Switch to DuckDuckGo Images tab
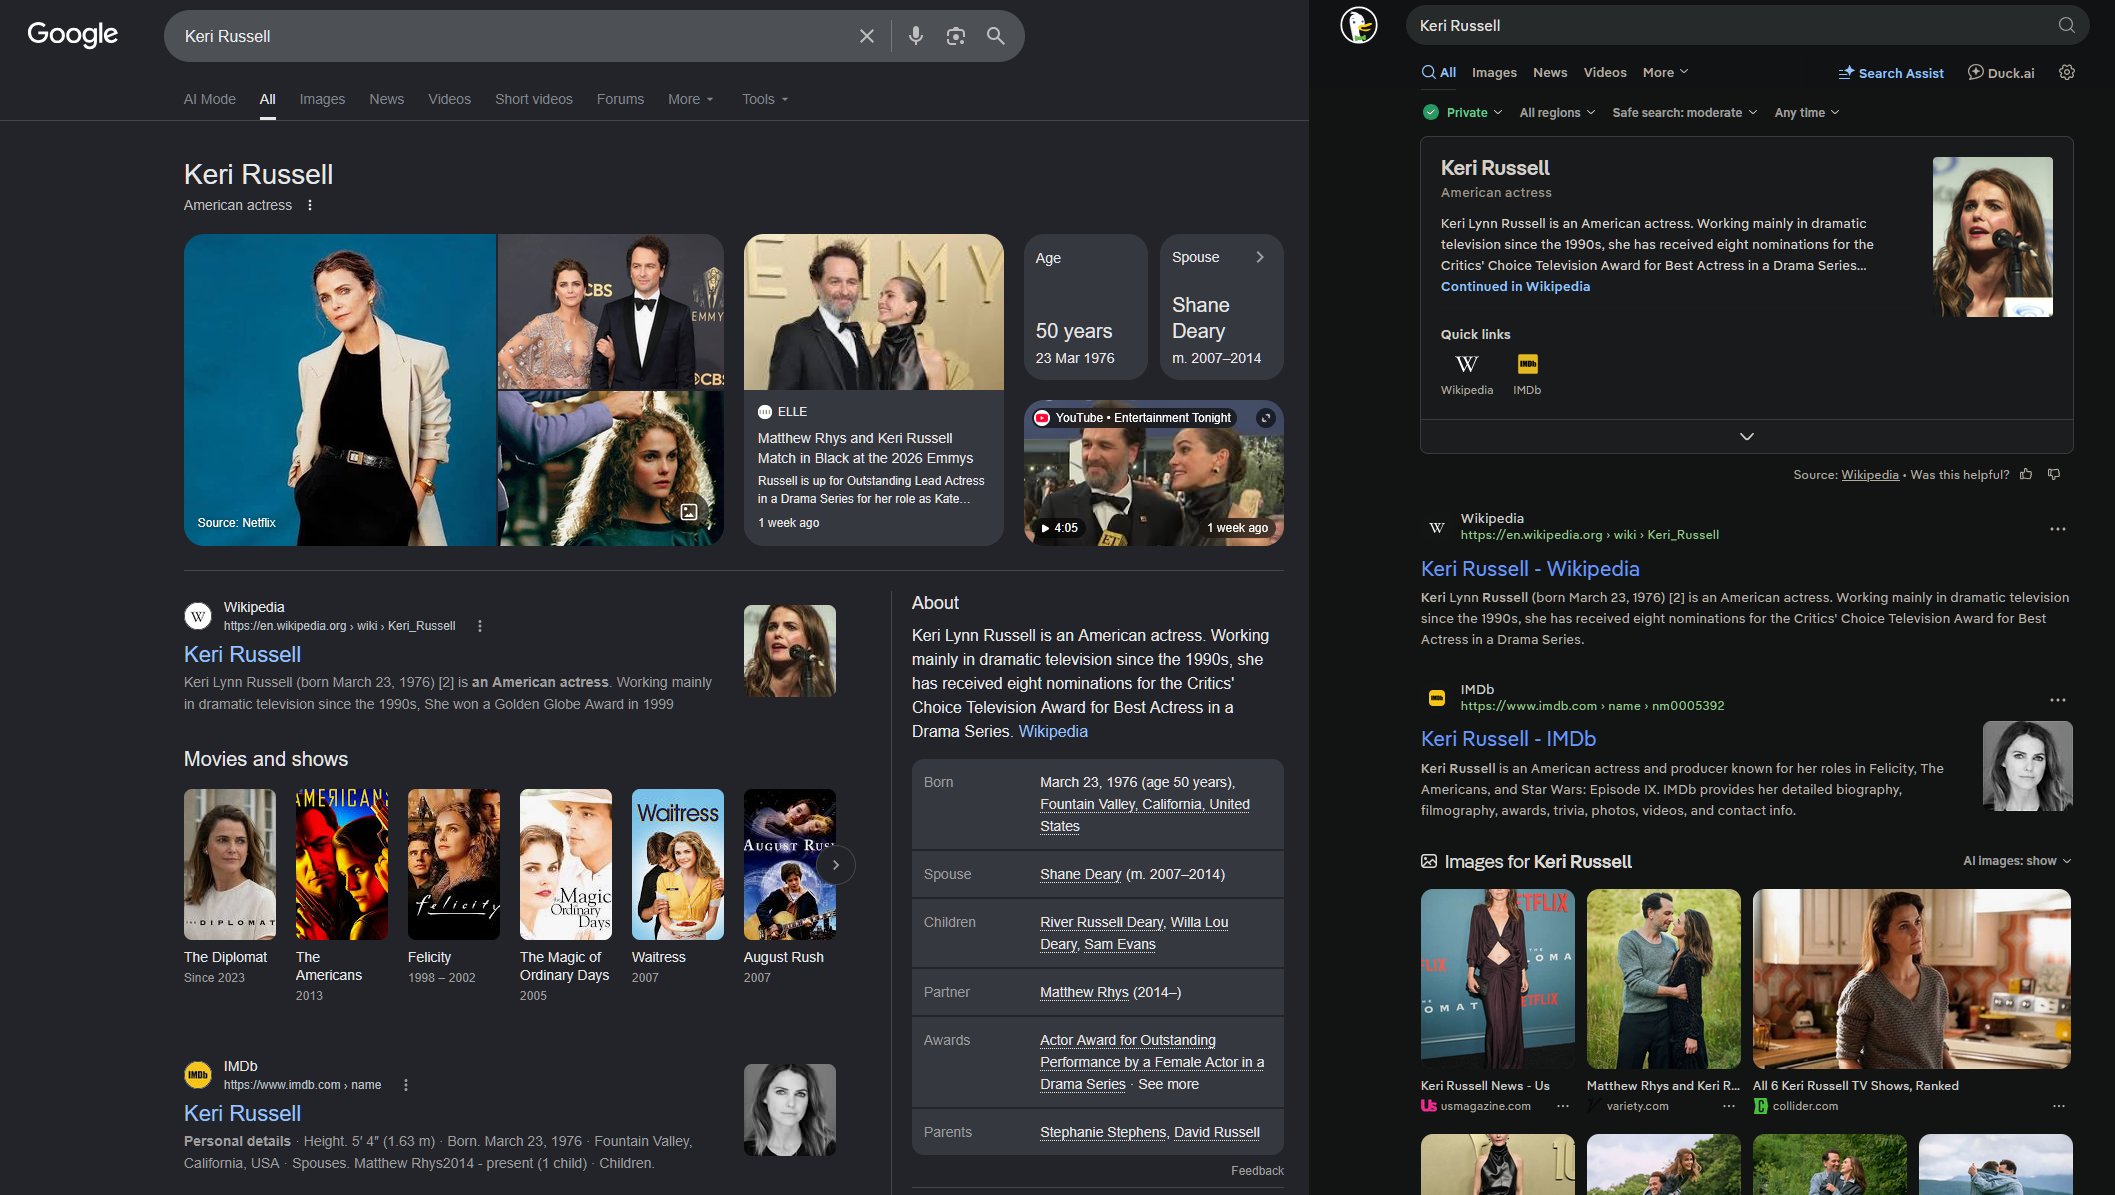The height and width of the screenshot is (1195, 2115). click(x=1494, y=72)
